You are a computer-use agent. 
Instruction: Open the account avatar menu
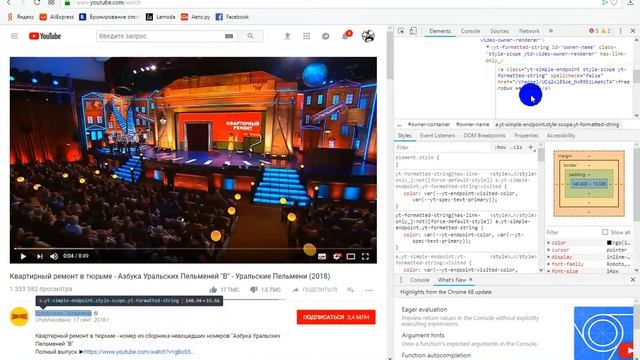tap(368, 36)
